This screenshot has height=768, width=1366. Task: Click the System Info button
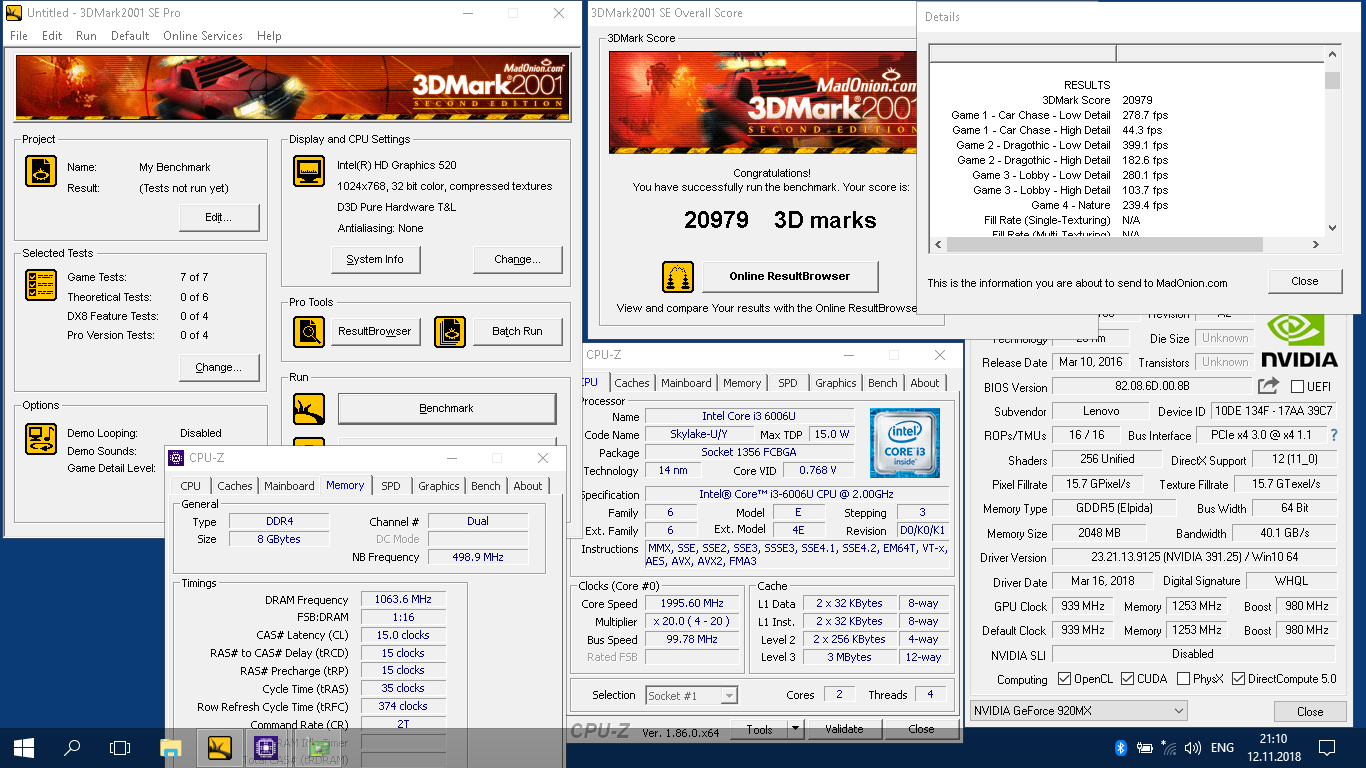pos(375,259)
